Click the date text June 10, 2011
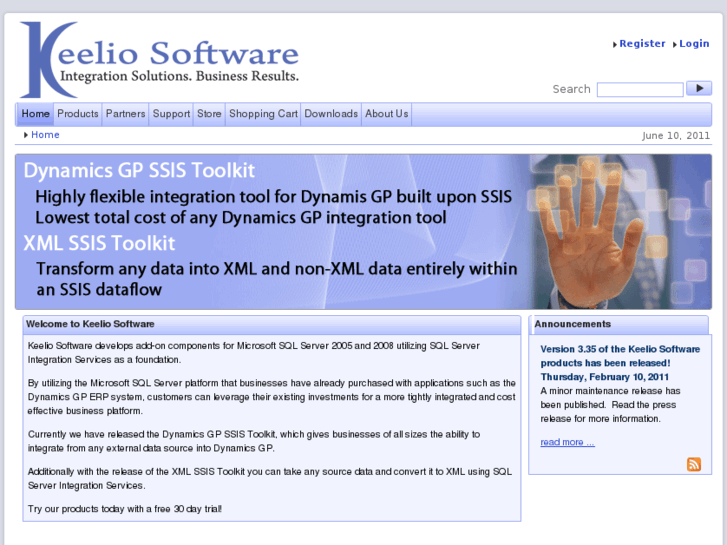Viewport: 727px width, 545px height. pyautogui.click(x=676, y=135)
